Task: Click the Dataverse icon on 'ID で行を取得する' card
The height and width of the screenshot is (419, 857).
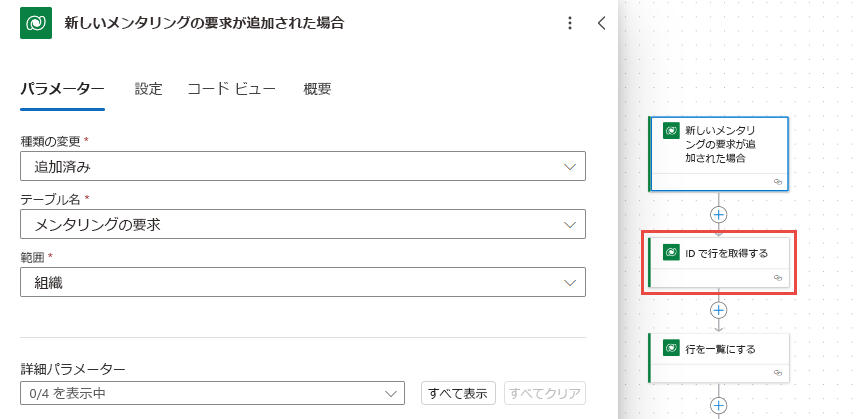Action: [x=671, y=252]
